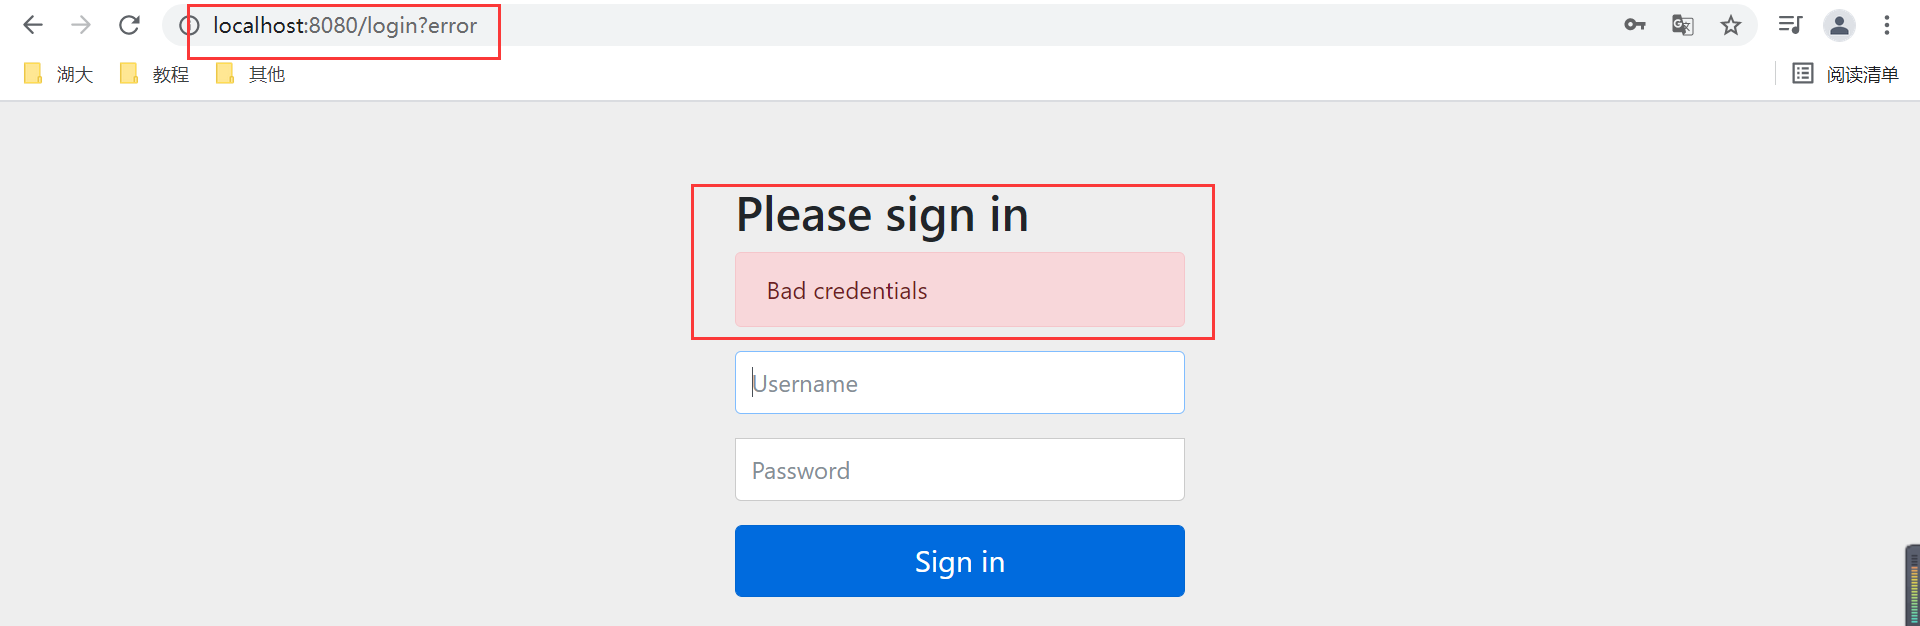Click the blue Sign in button
The height and width of the screenshot is (626, 1920).
tap(960, 561)
